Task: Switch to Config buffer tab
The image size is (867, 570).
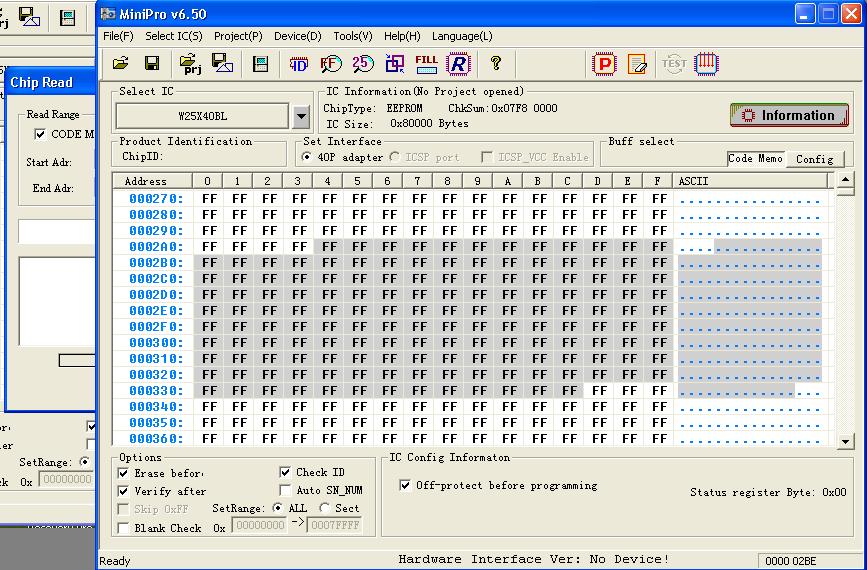Action: click(814, 159)
